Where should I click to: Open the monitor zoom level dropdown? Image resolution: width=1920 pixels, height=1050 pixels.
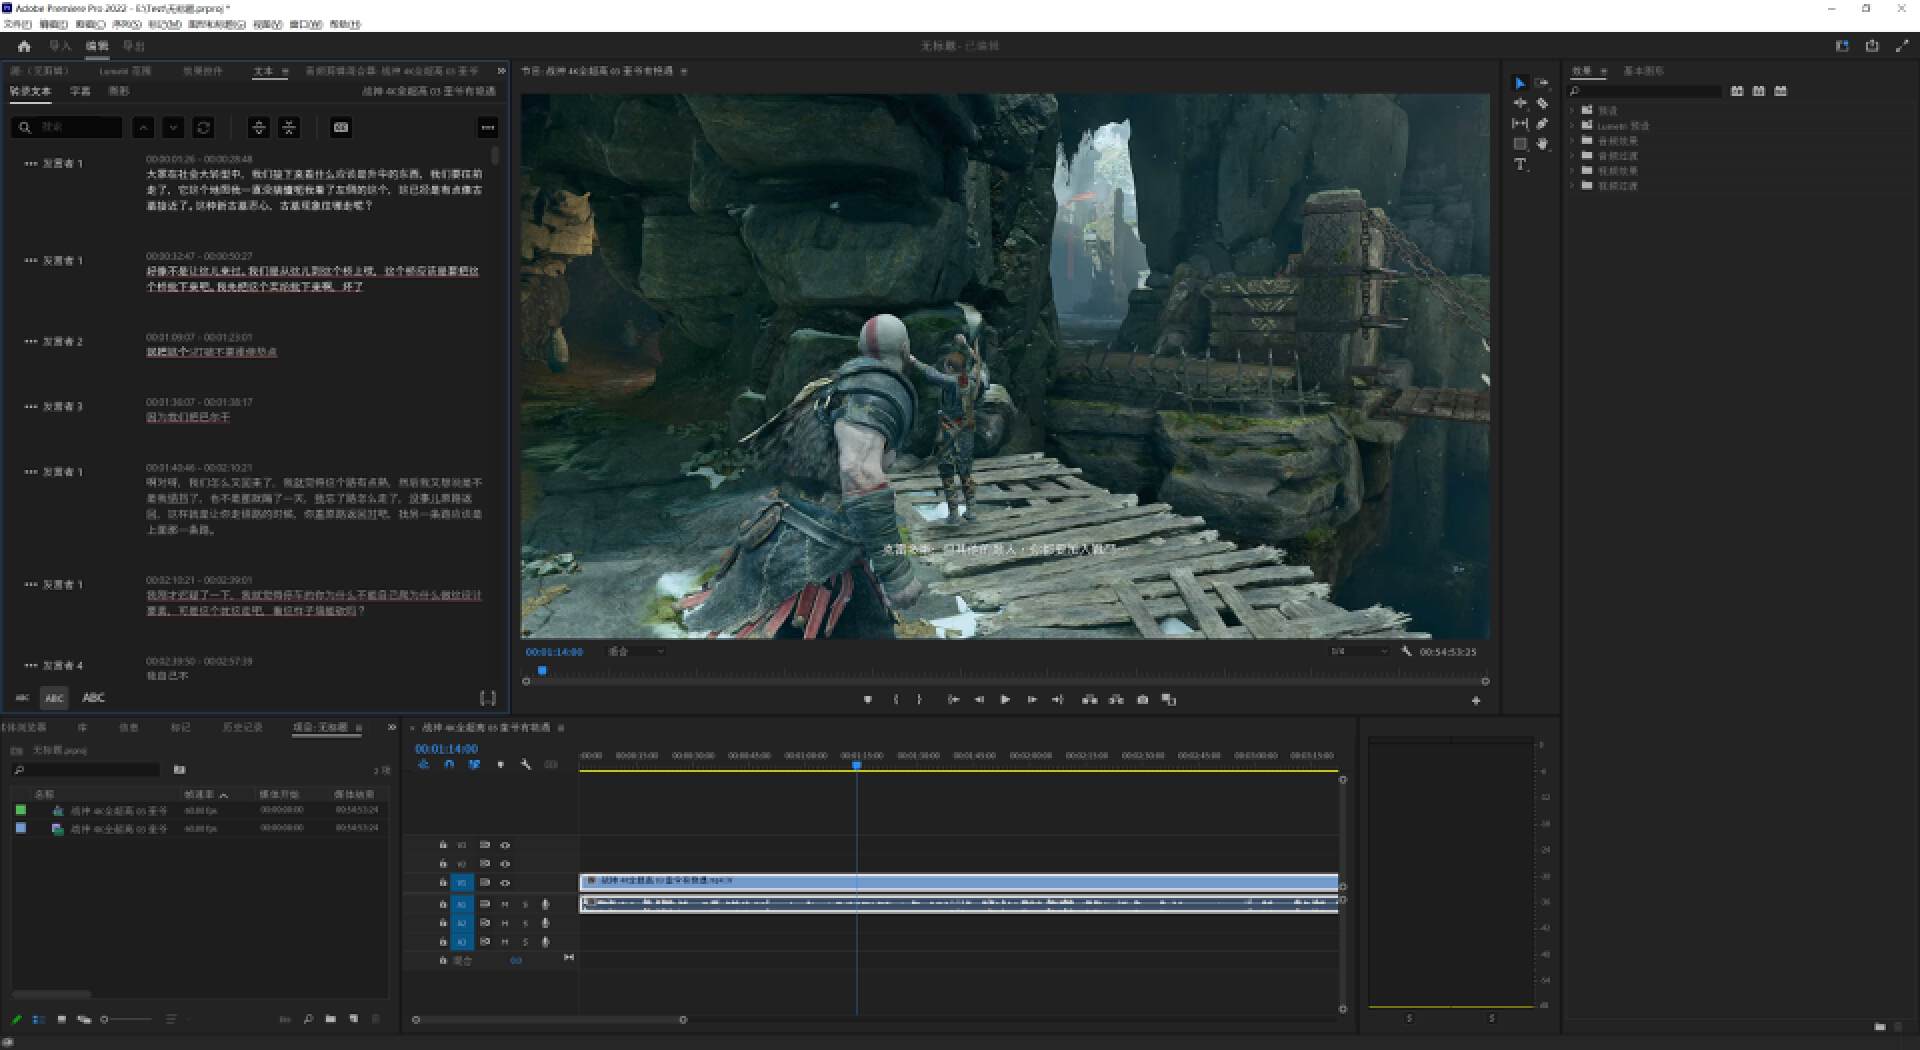click(x=636, y=651)
